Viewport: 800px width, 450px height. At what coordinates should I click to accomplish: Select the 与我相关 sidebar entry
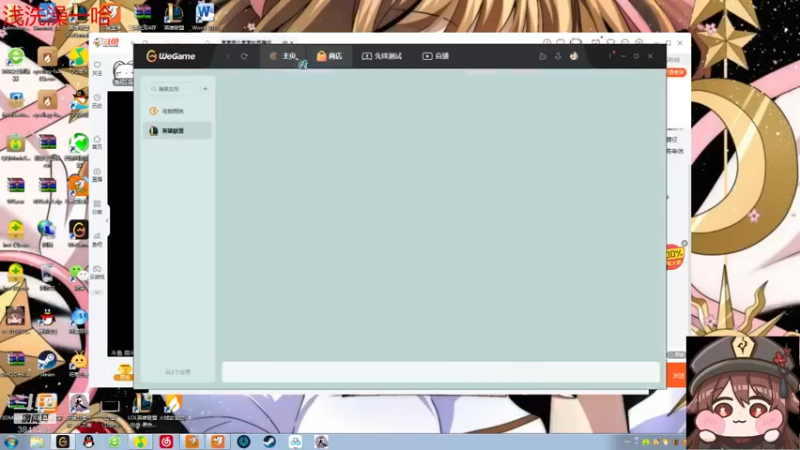click(178, 111)
